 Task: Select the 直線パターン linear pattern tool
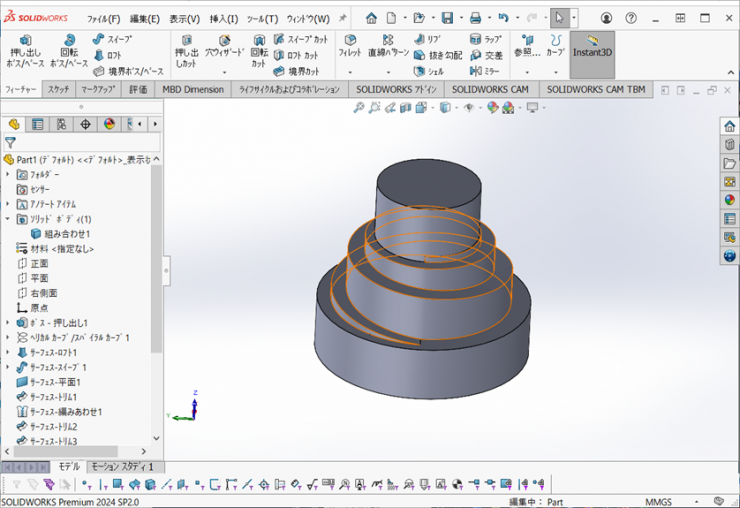[388, 45]
